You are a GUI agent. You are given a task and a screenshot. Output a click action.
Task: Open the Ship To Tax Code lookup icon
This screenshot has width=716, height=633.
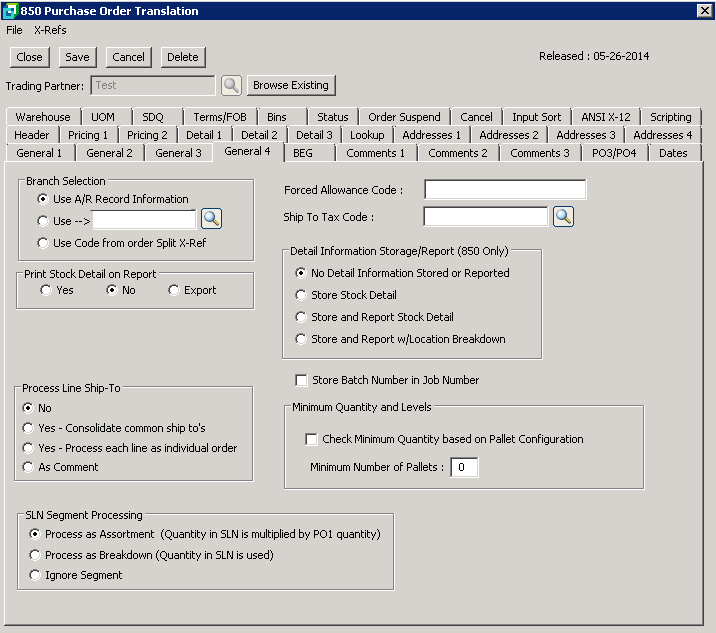tap(563, 217)
